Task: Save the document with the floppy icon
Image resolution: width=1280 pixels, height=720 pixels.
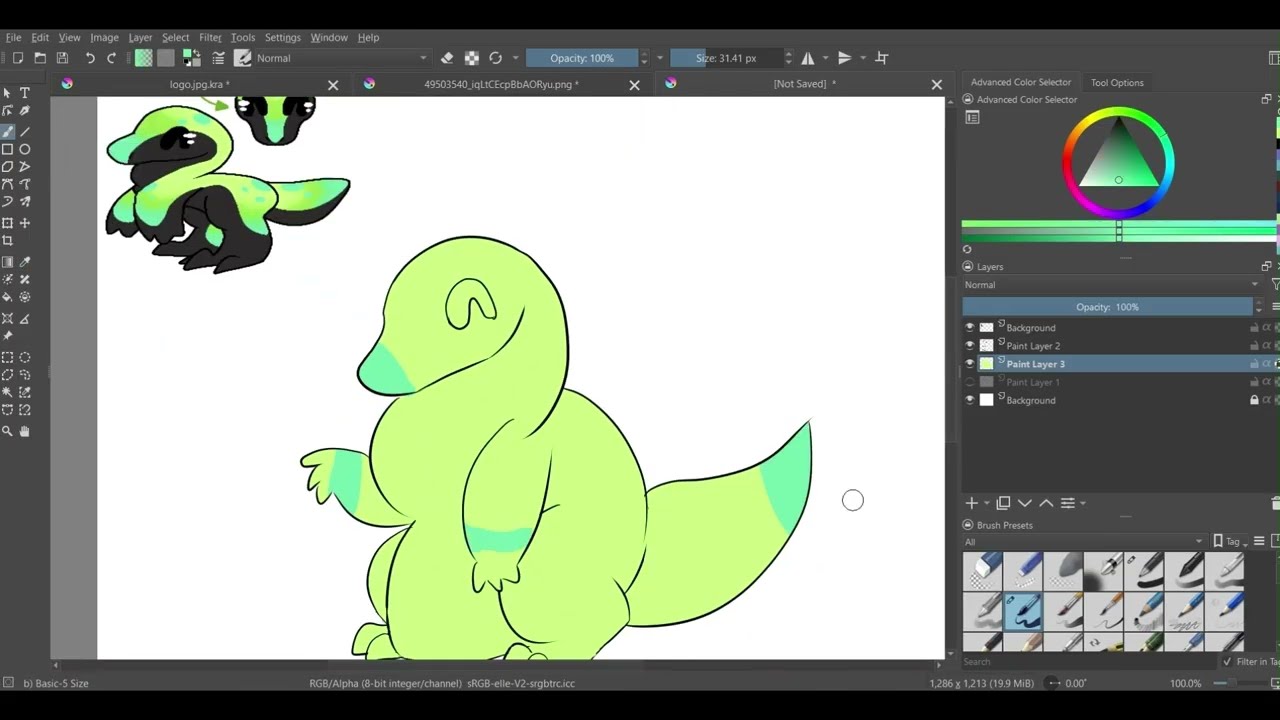Action: 62,58
